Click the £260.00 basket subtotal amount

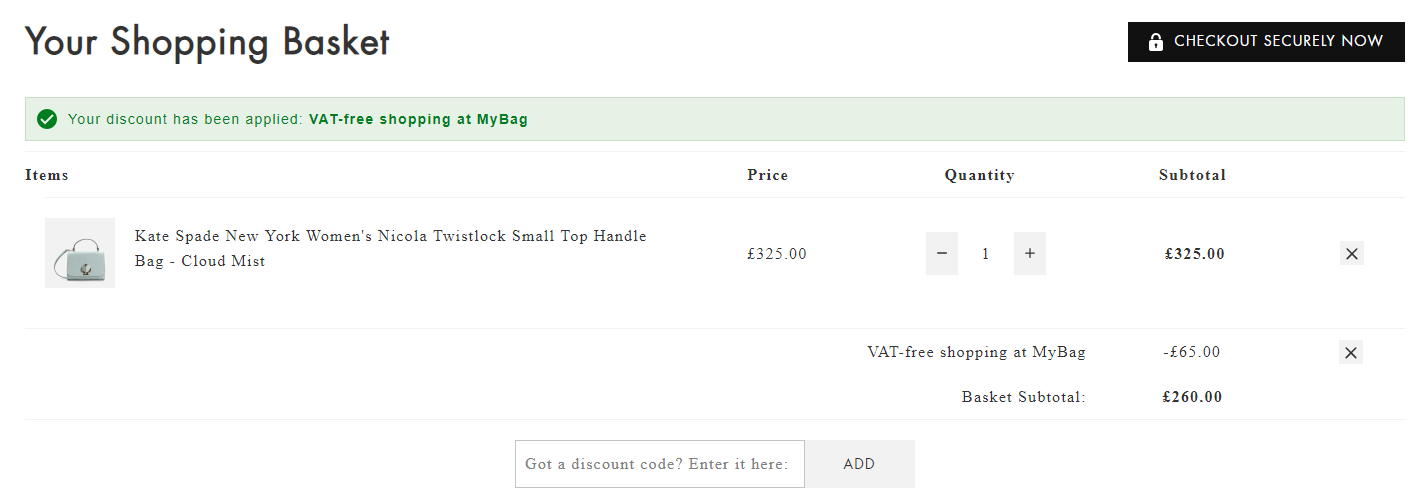(x=1193, y=397)
